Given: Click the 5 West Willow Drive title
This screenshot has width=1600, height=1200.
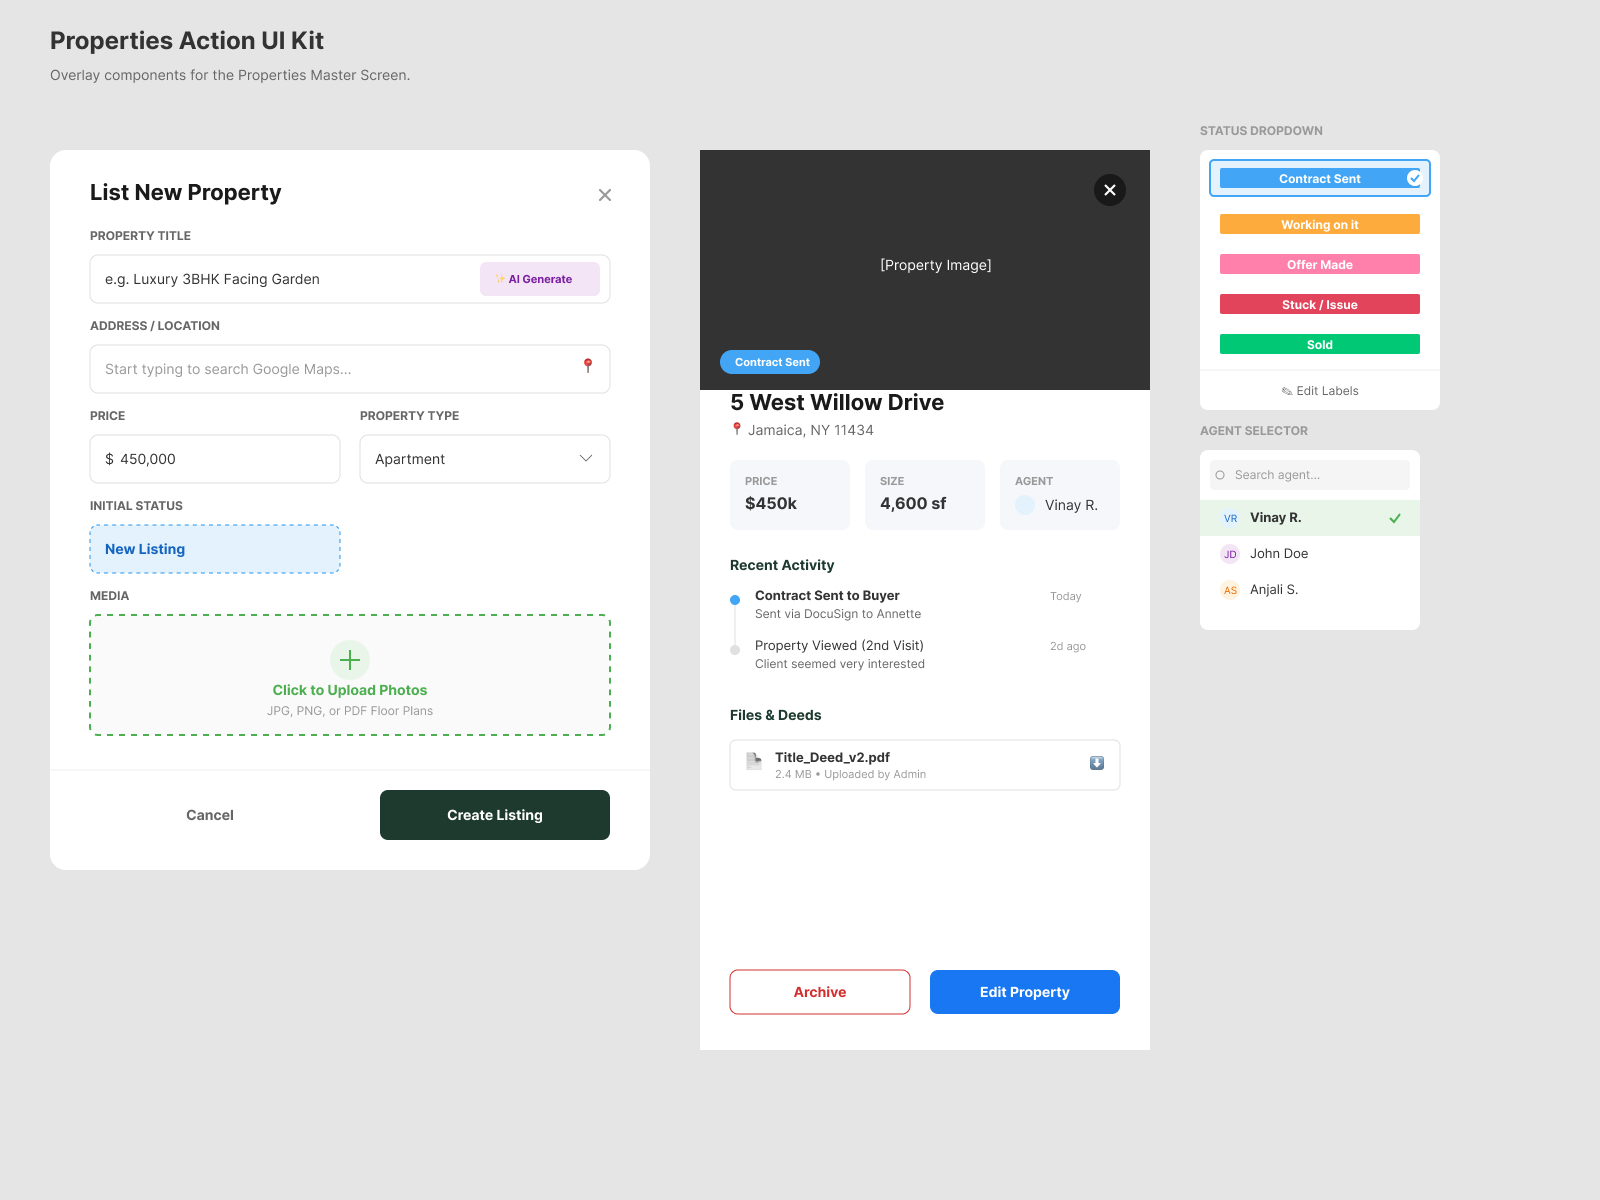Looking at the screenshot, I should 837,402.
